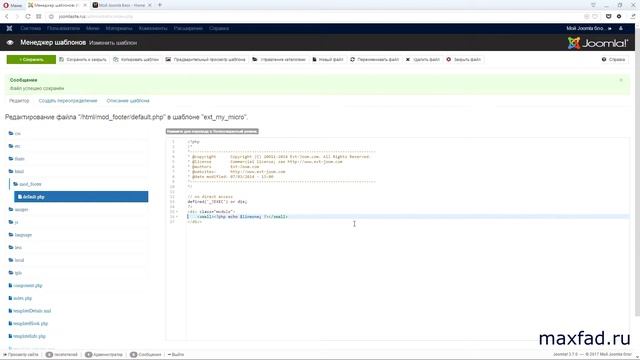Viewport: 640px width, 360px height.
Task: Open the Справка menu in top bar
Action: coord(219,28)
